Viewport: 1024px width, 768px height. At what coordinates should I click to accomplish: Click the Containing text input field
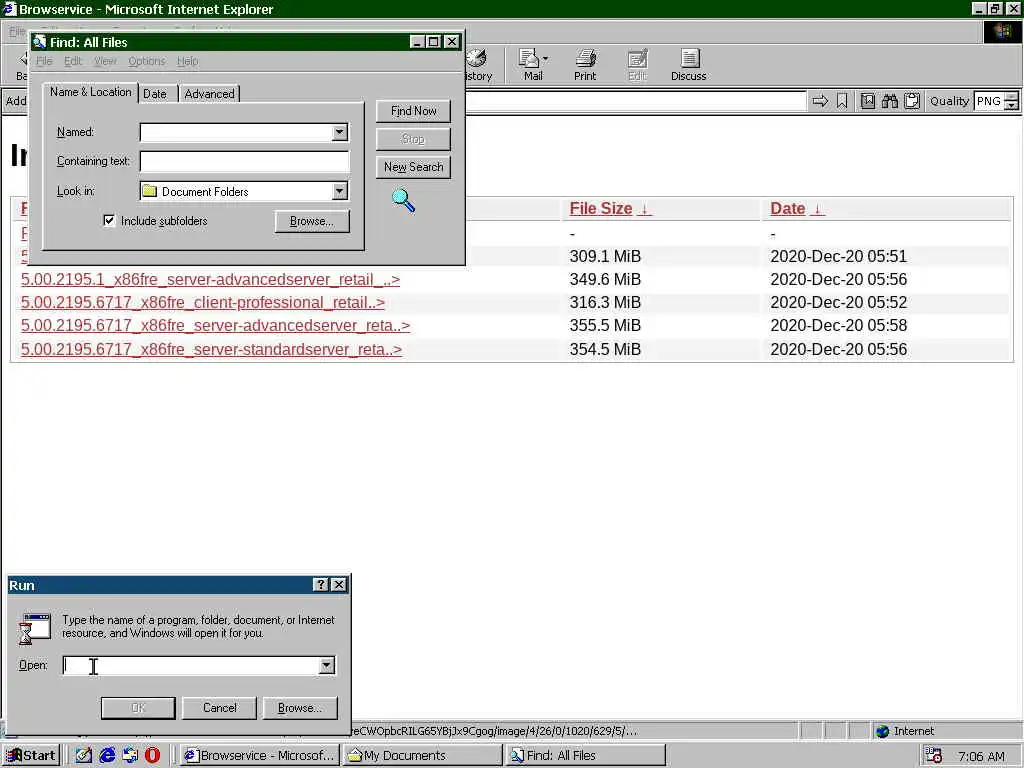pyautogui.click(x=245, y=161)
